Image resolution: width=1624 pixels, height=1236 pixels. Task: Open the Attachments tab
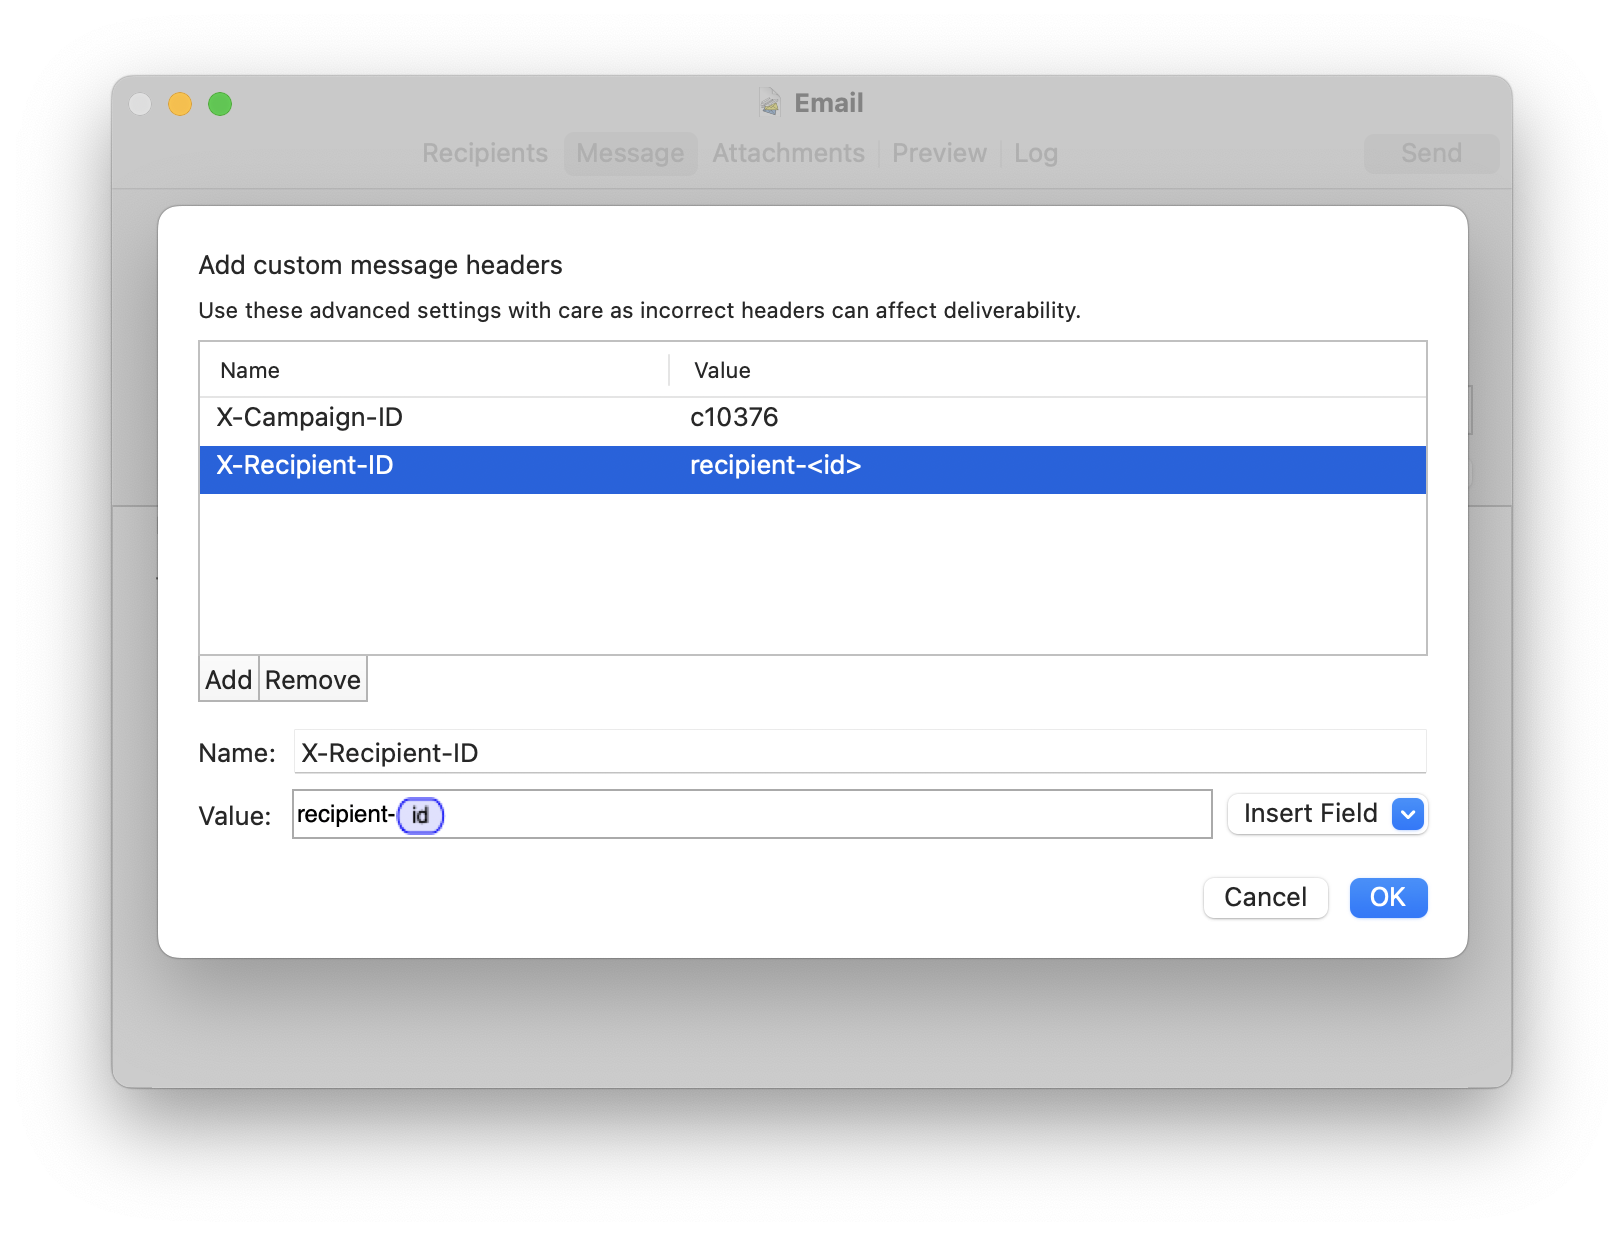(788, 153)
